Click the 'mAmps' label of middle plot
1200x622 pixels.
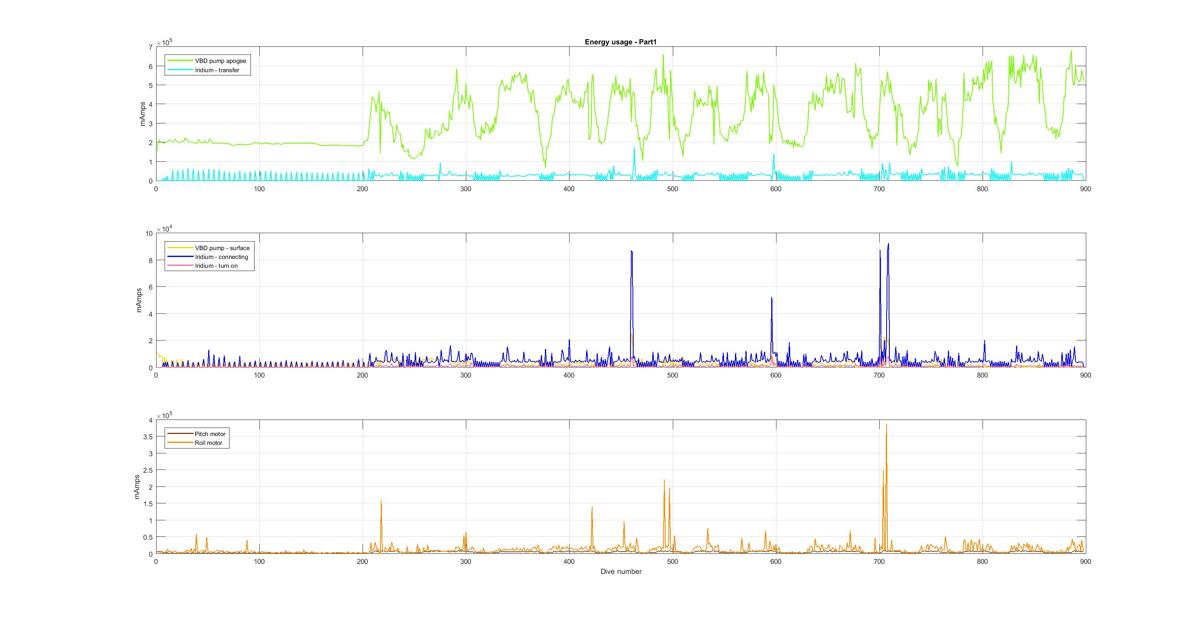141,300
